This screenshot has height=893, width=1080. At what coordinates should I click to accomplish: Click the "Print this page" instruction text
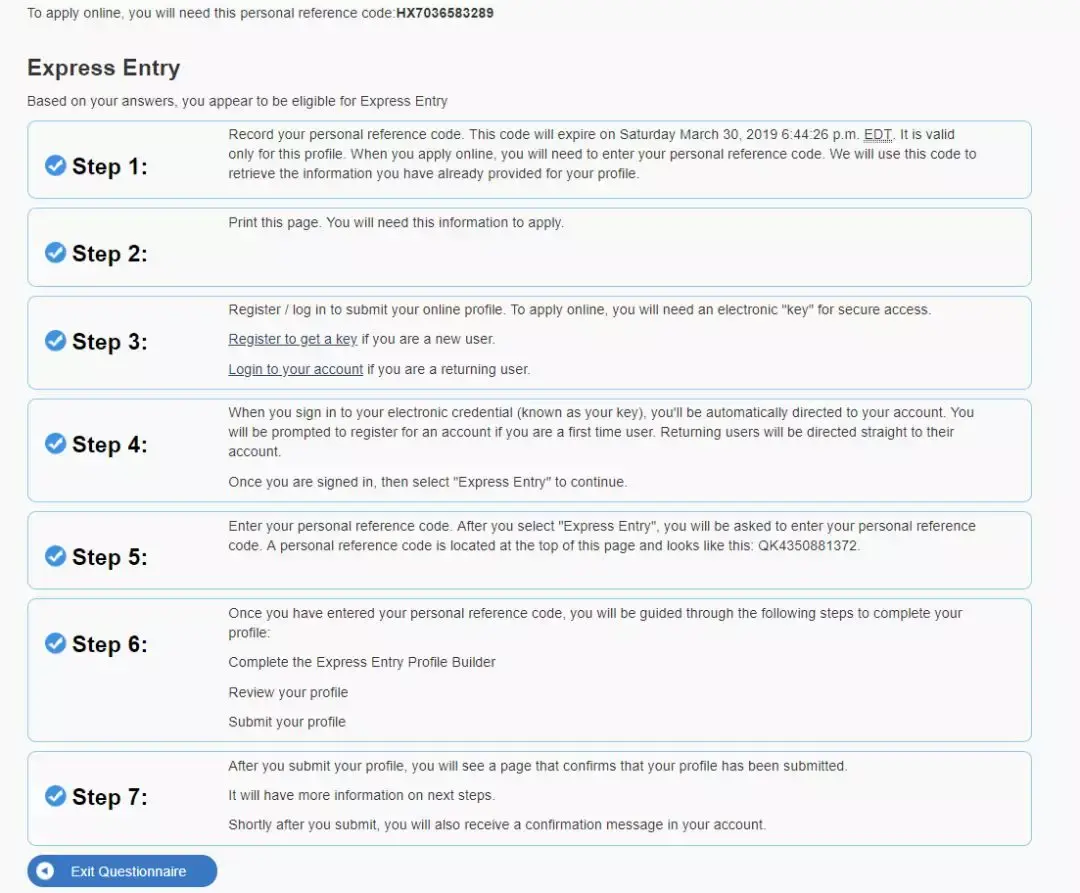396,222
